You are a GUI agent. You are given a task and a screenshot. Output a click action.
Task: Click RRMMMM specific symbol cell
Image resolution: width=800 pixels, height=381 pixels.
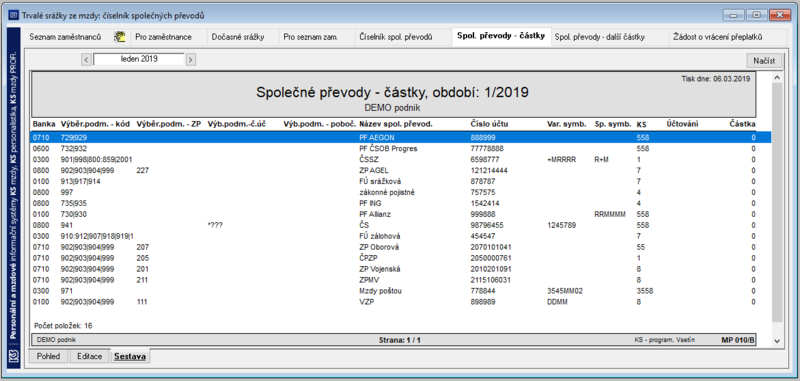[610, 214]
